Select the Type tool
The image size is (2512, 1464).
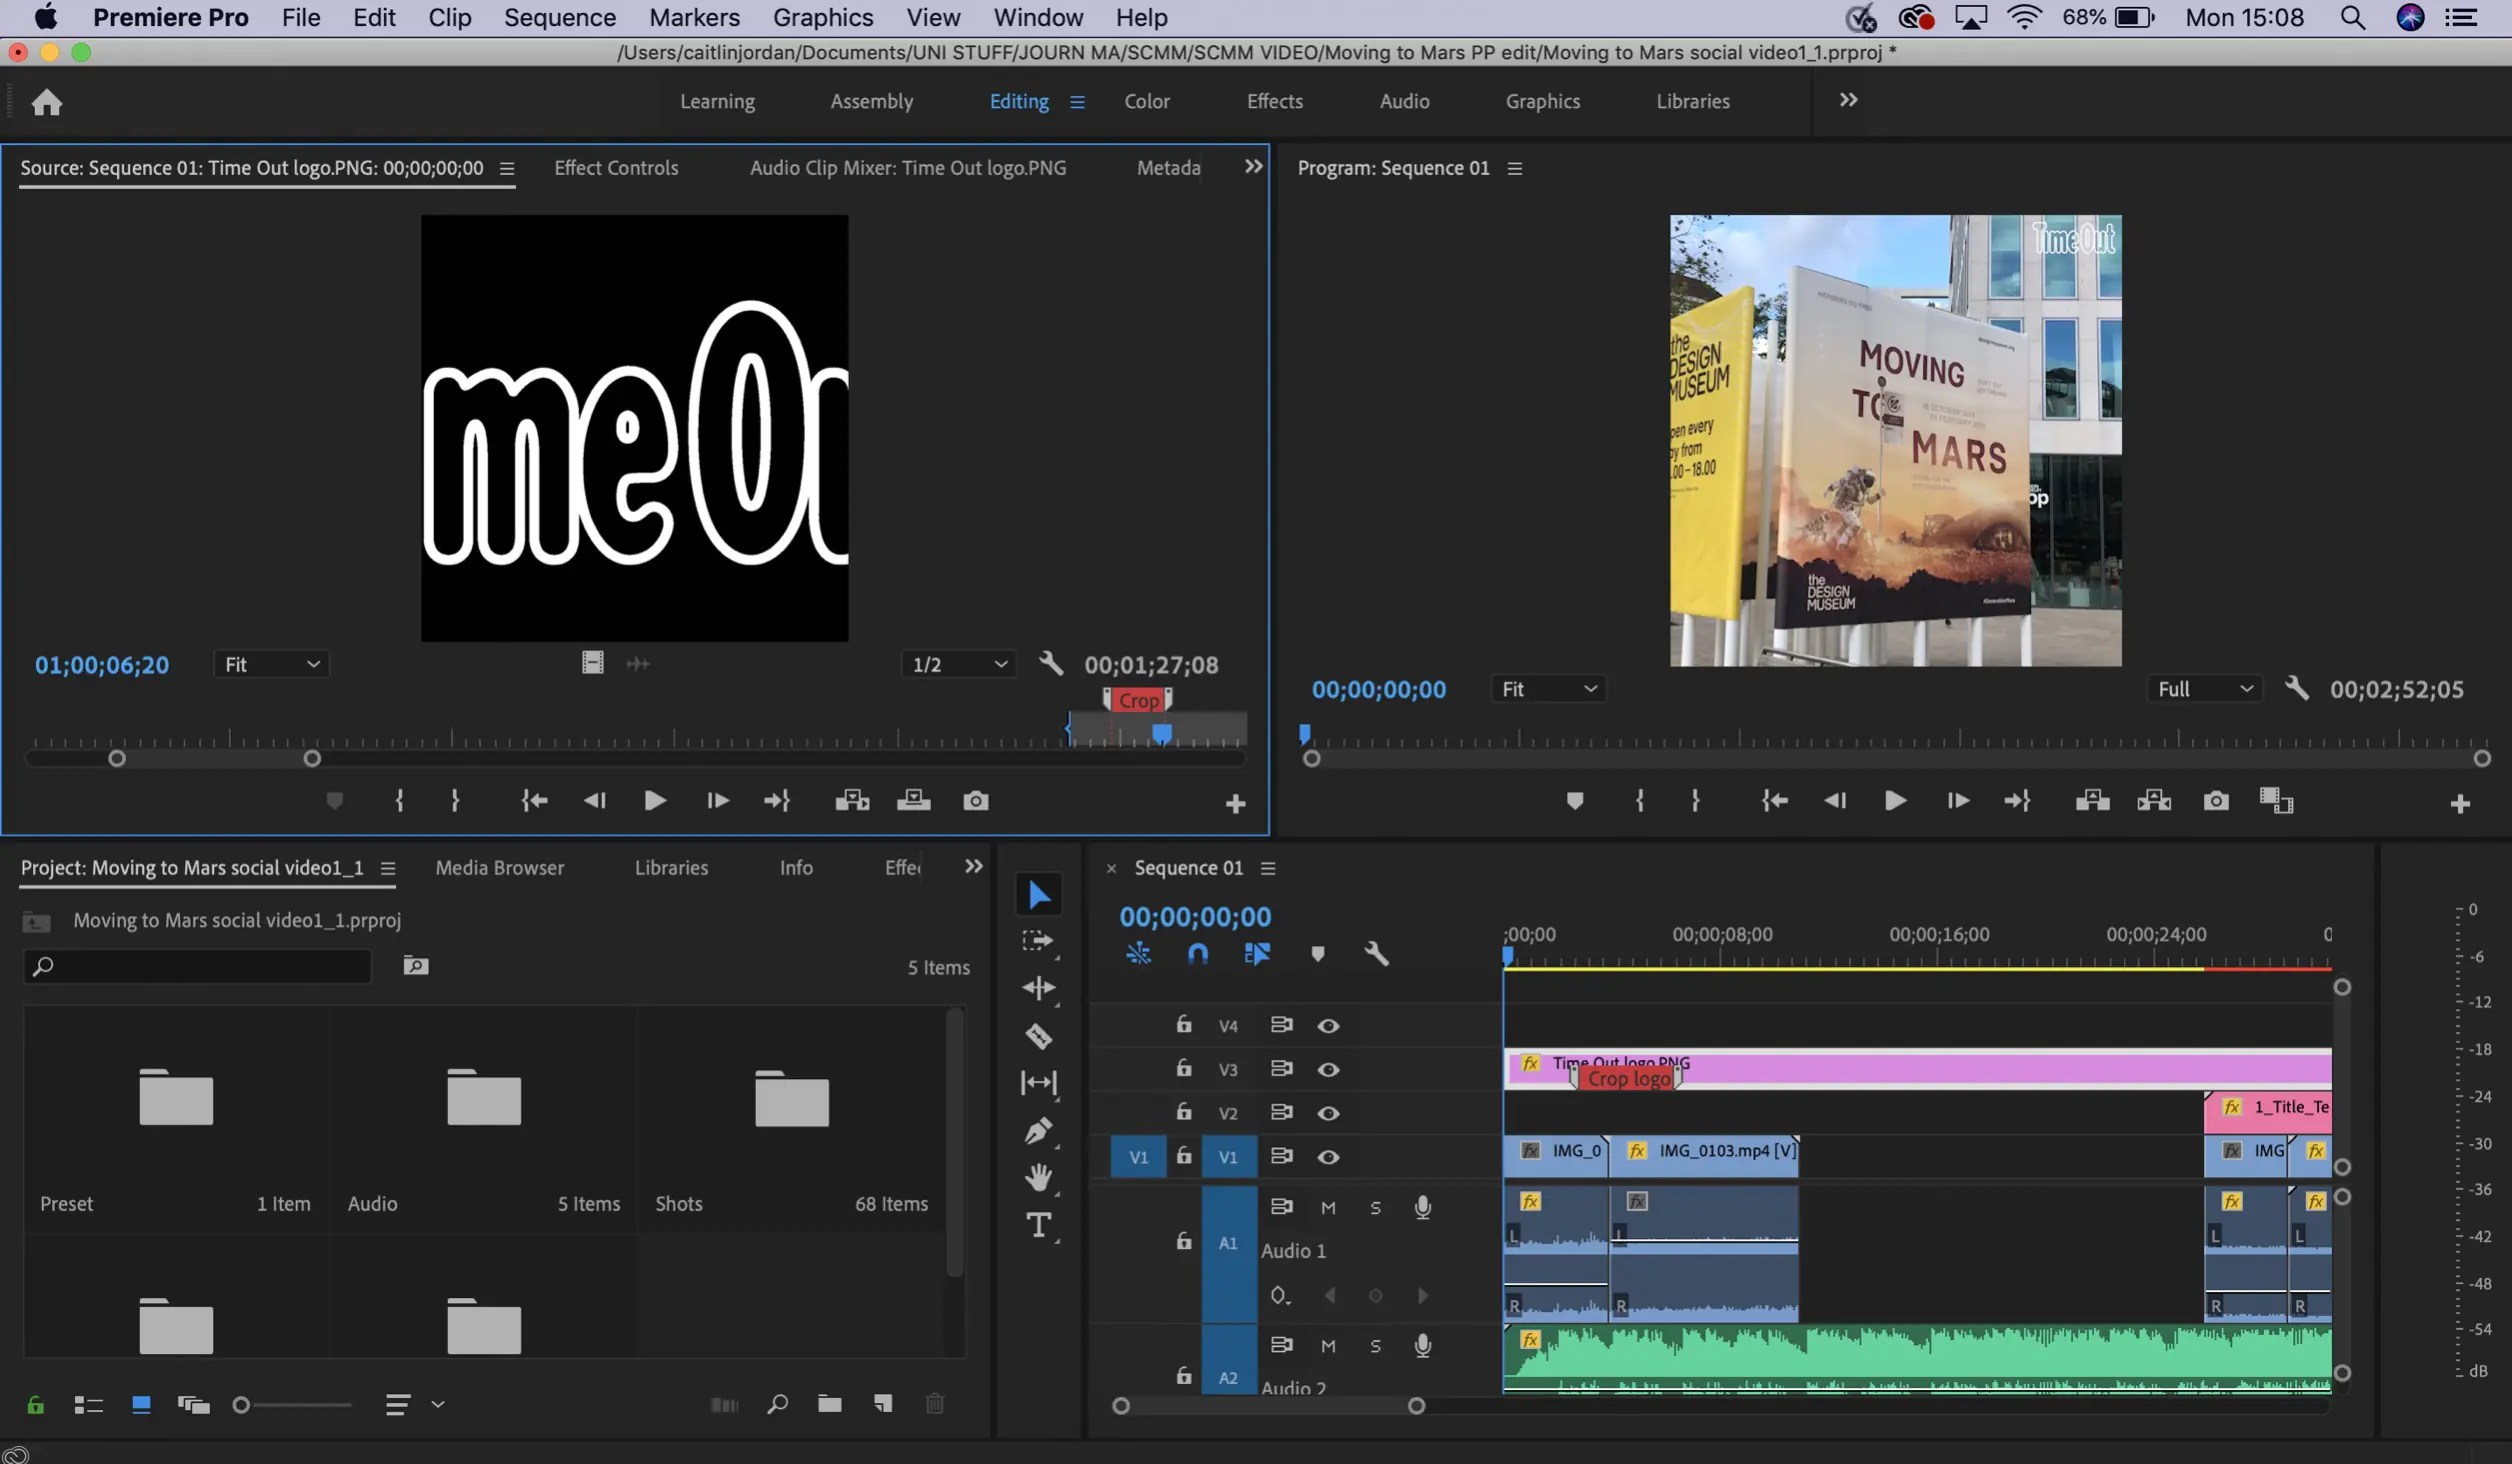click(1038, 1225)
